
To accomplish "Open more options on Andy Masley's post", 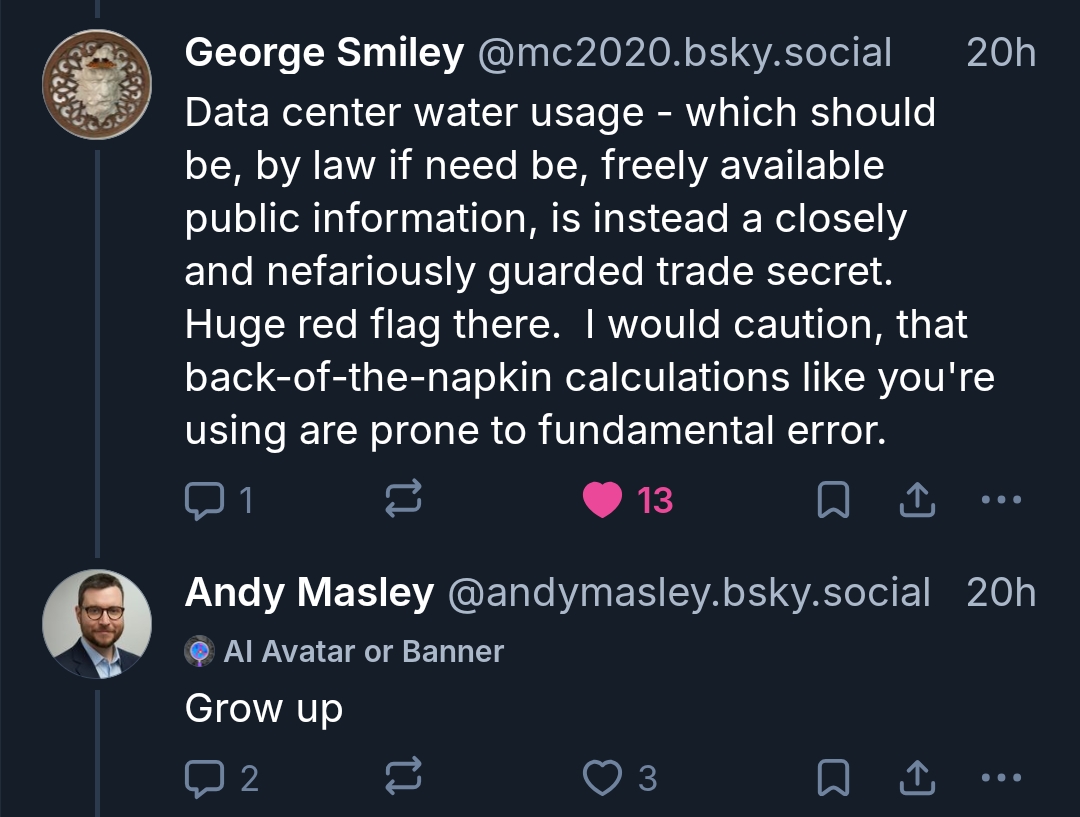I will (1001, 777).
